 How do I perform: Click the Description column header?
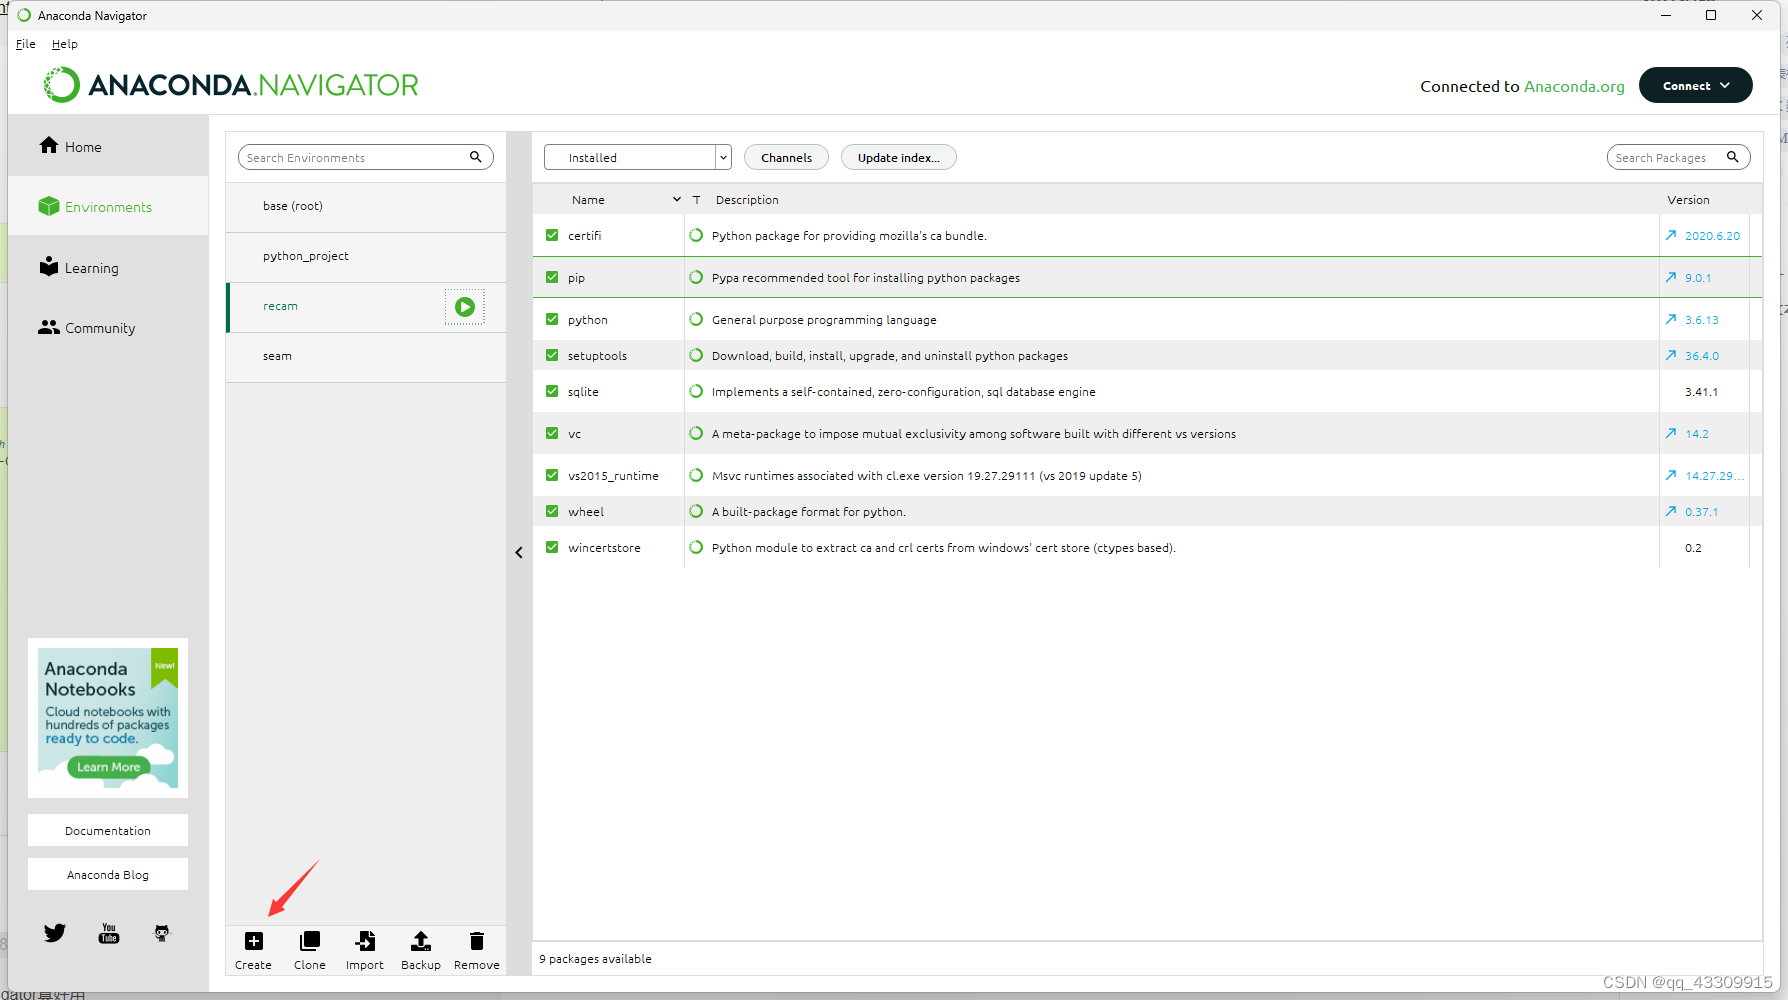747,200
